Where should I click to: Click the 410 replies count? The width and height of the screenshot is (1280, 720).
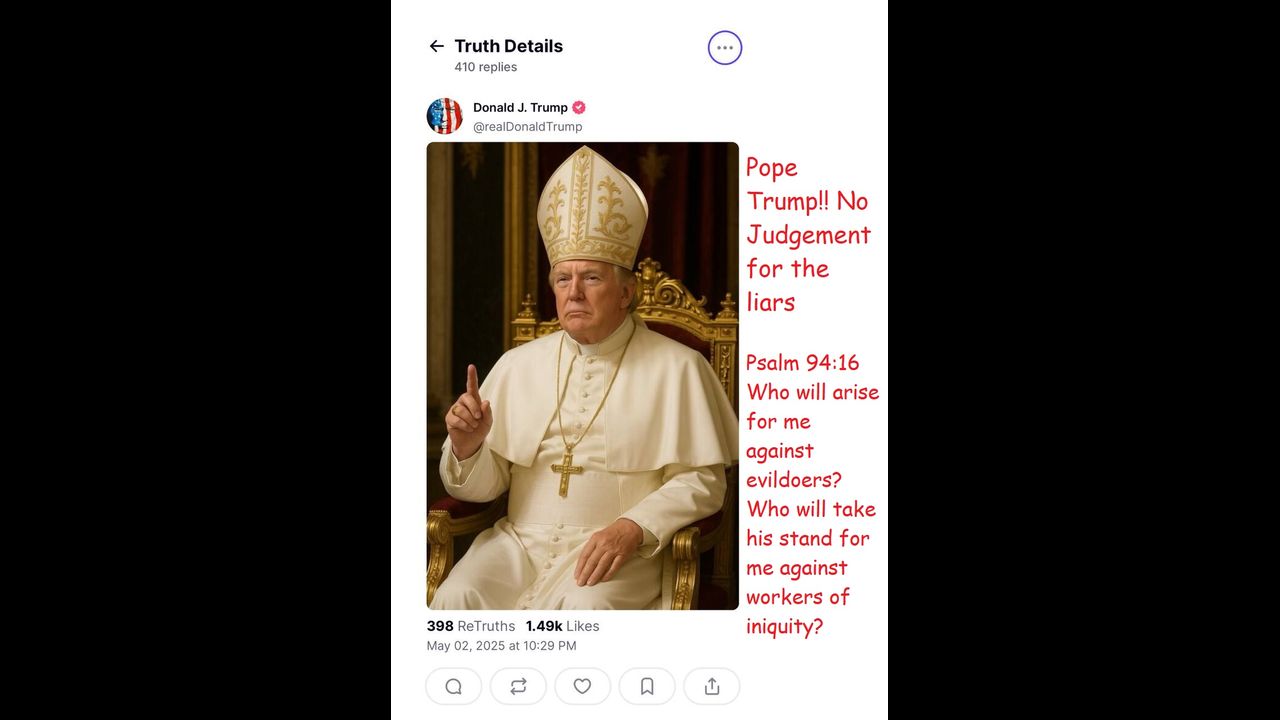(486, 67)
